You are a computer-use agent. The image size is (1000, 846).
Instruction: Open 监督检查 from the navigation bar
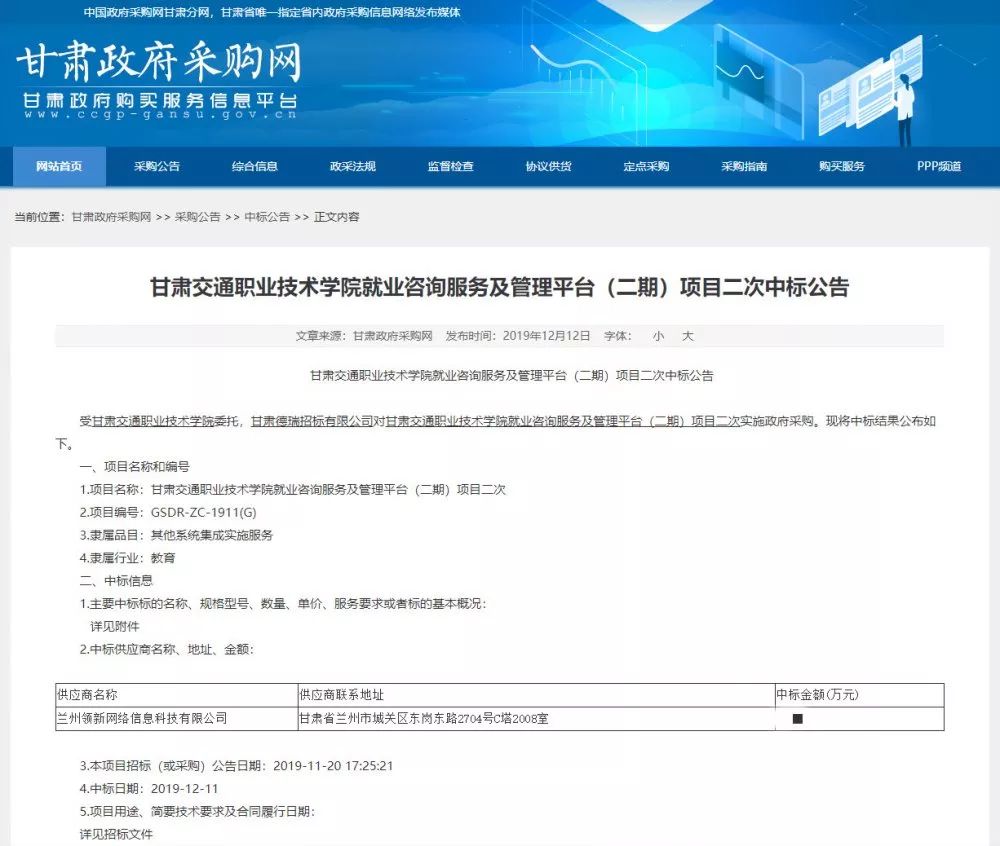click(451, 167)
